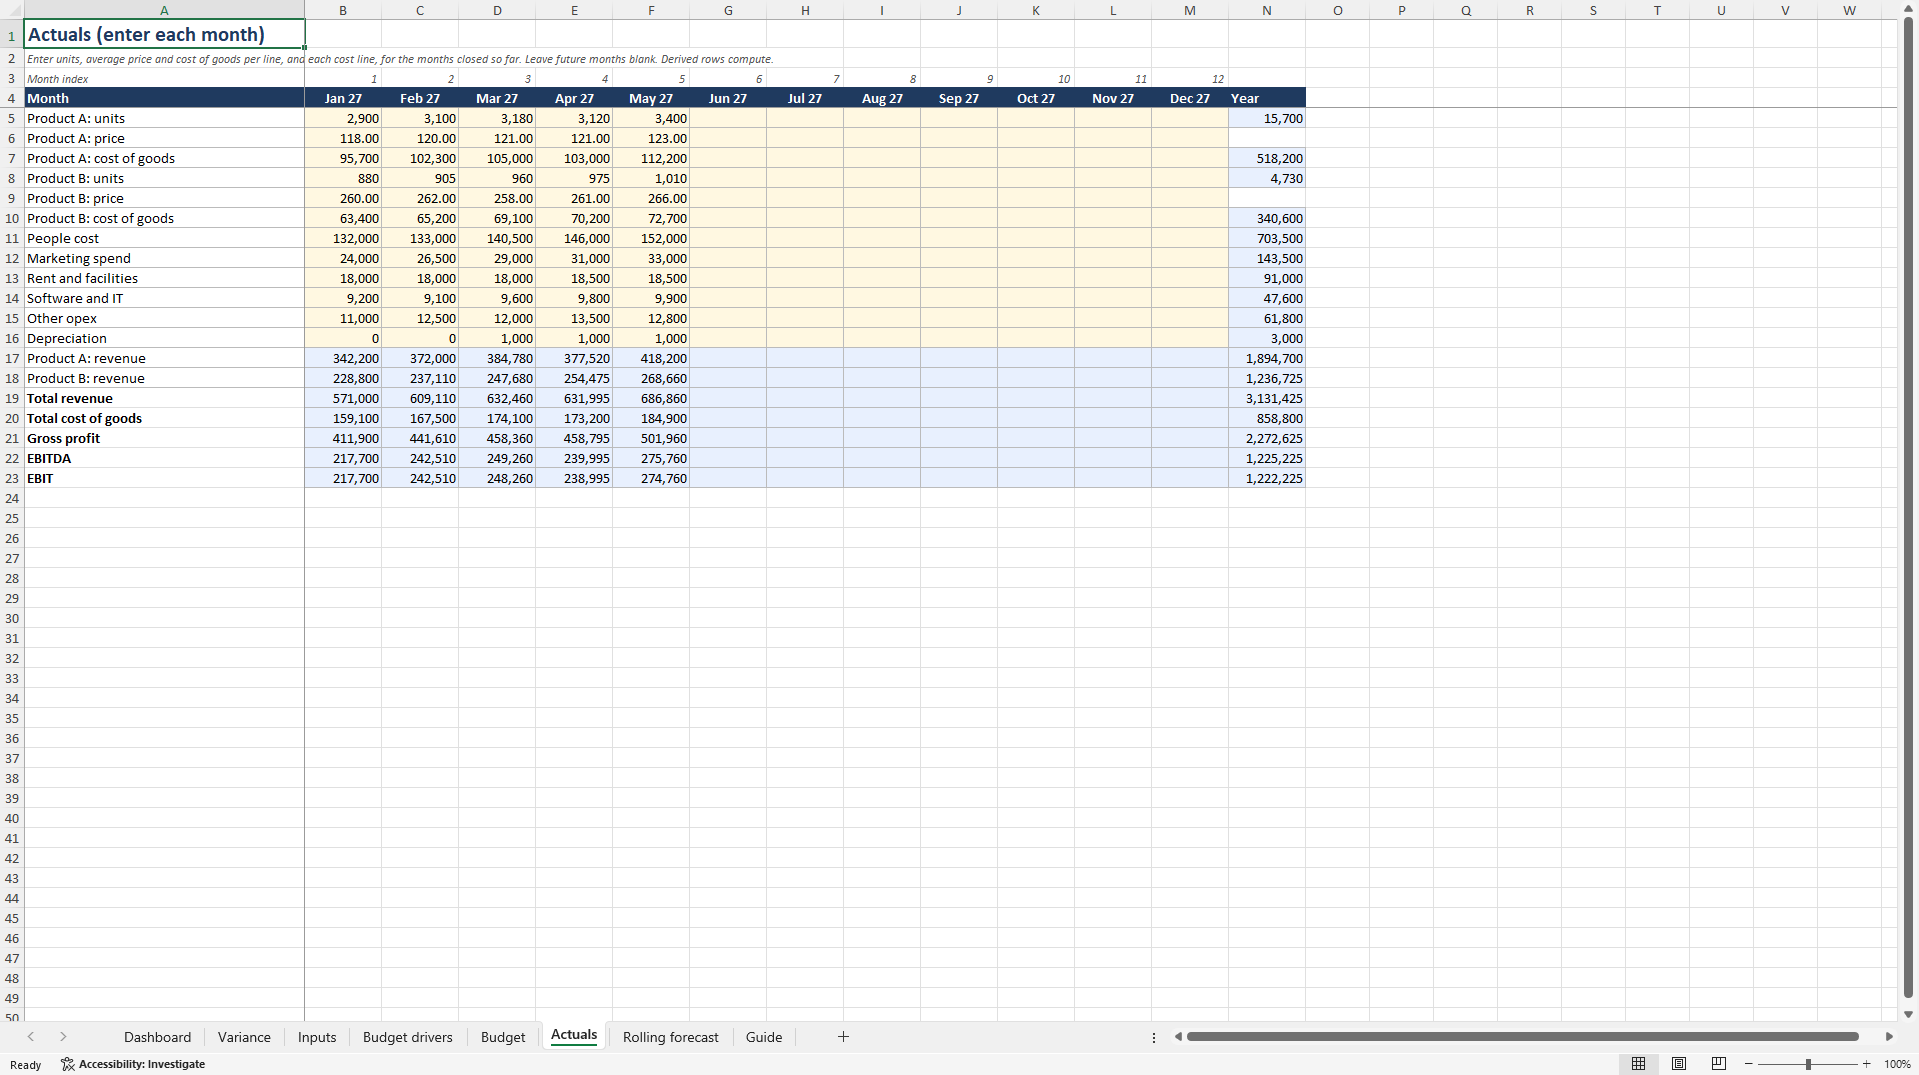Screen dimensions: 1919x1075
Task: Adjust the zoom slider handle
Action: (x=1808, y=1064)
